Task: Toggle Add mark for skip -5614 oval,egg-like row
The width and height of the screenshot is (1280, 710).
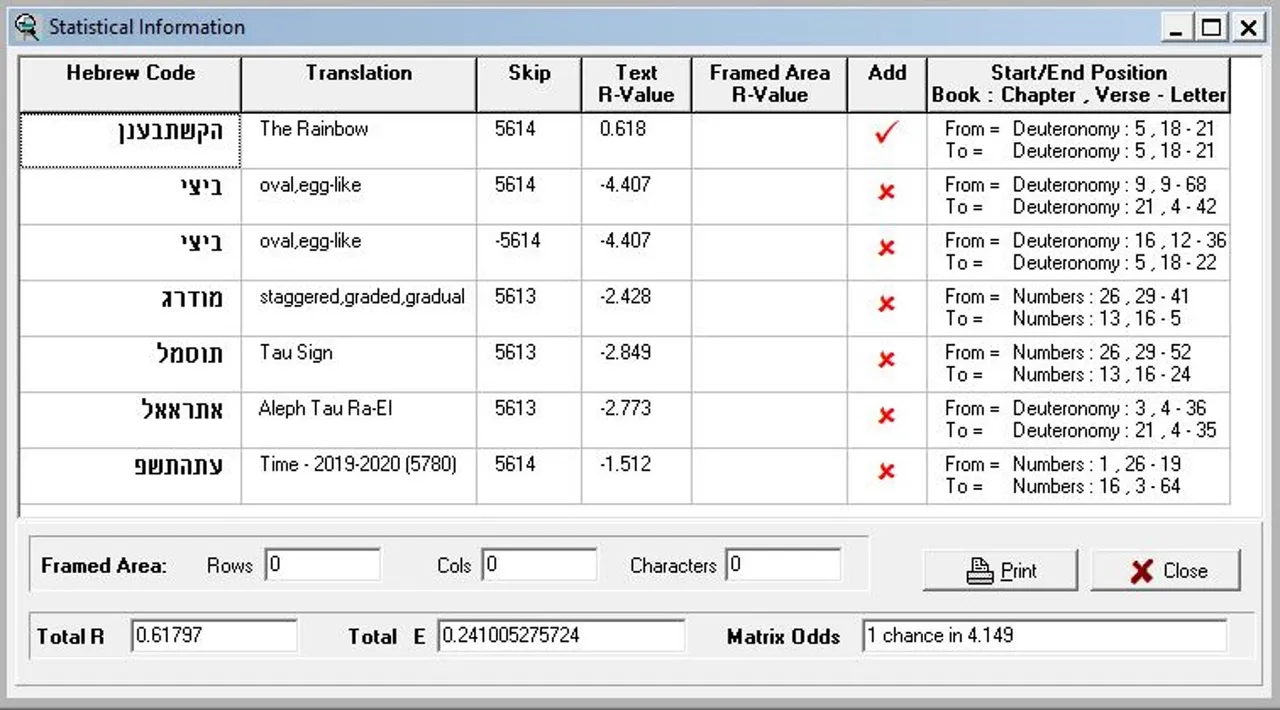Action: pyautogui.click(x=886, y=248)
